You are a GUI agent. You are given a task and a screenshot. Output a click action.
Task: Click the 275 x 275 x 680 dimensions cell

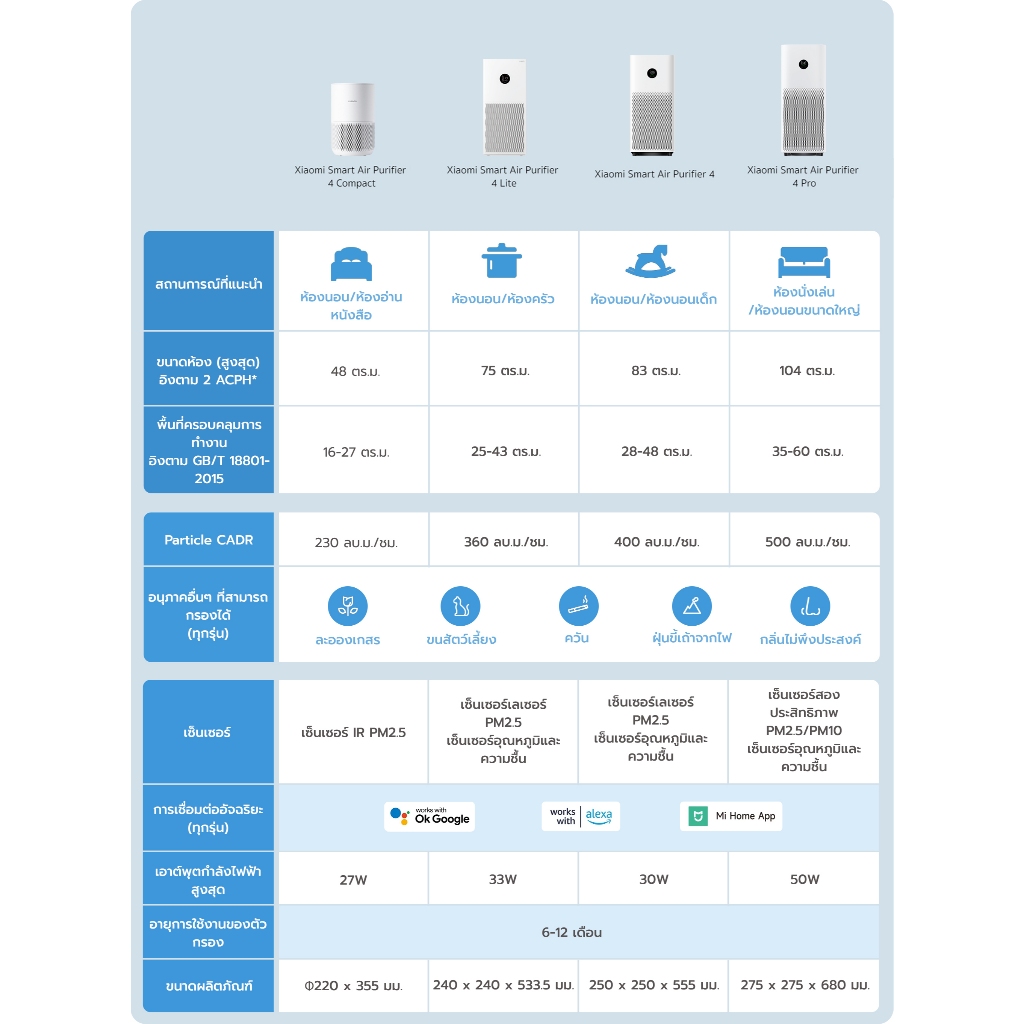[805, 985]
